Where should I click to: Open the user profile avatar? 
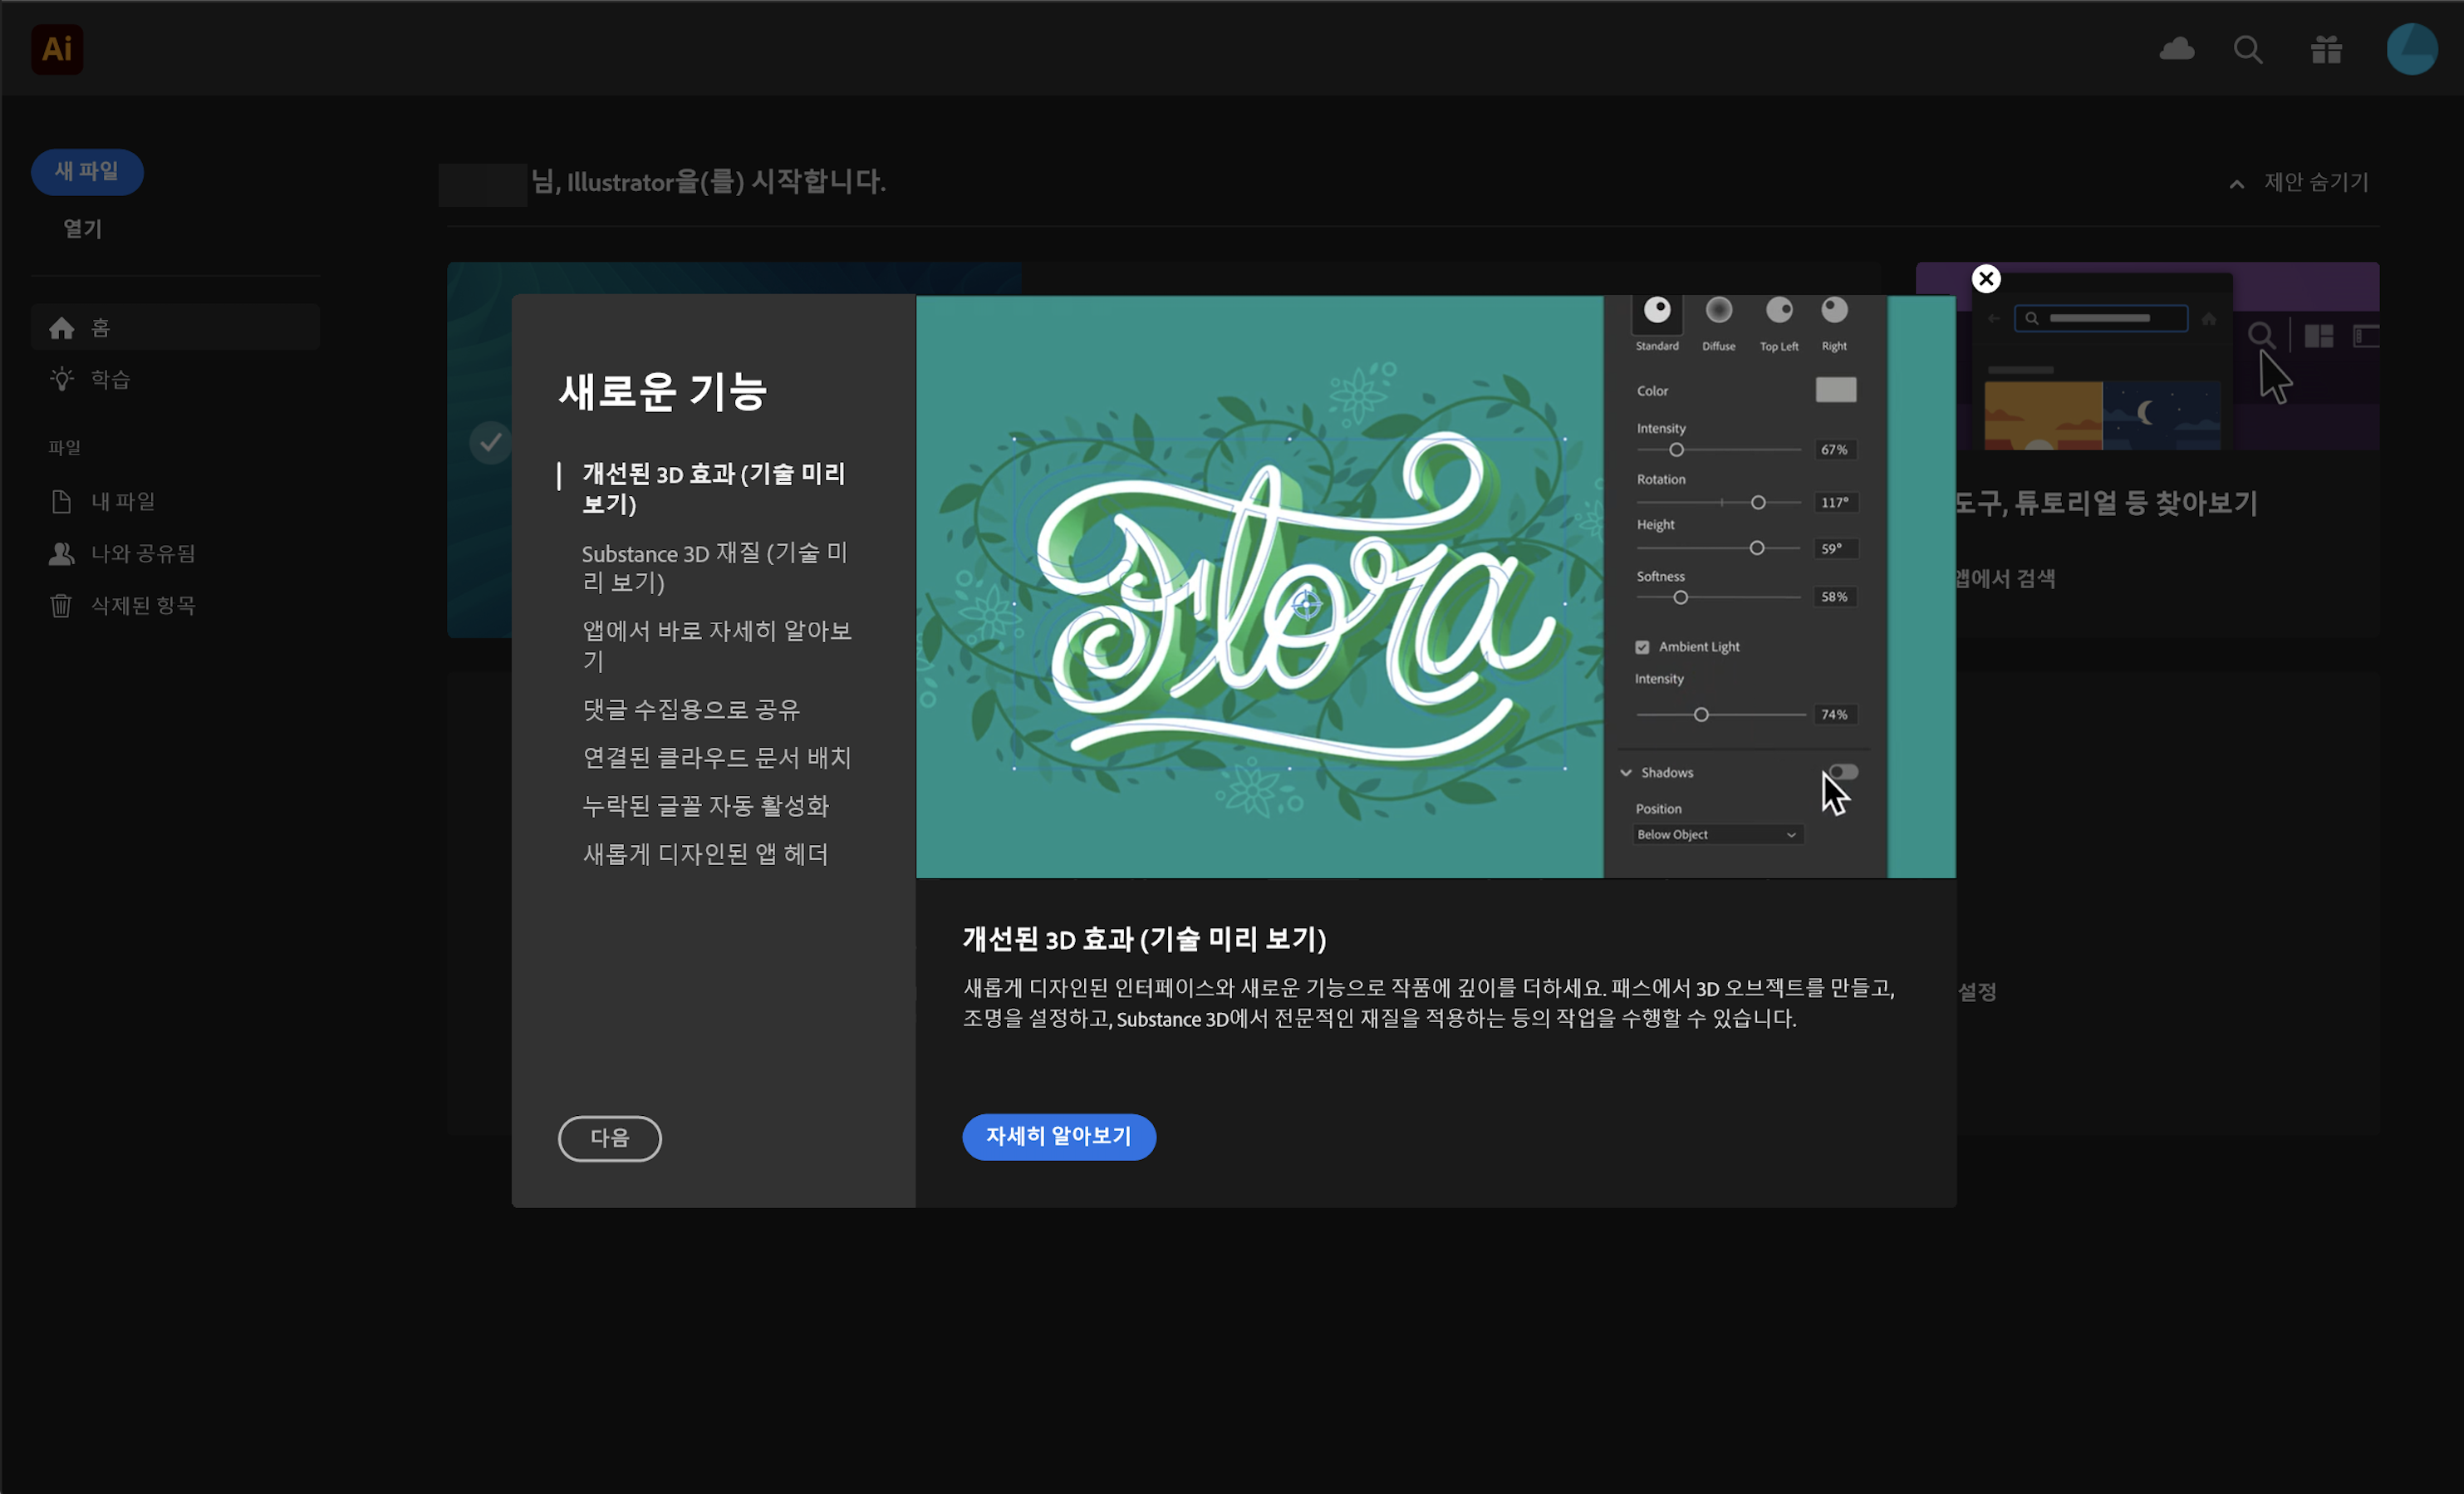(2411, 49)
